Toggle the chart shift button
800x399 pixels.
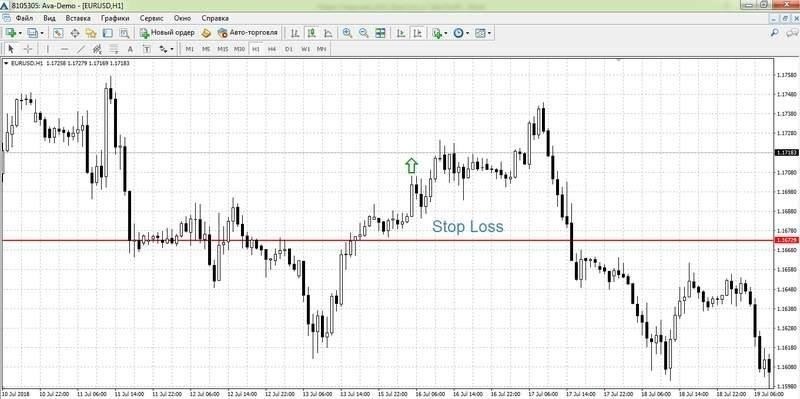[417, 33]
